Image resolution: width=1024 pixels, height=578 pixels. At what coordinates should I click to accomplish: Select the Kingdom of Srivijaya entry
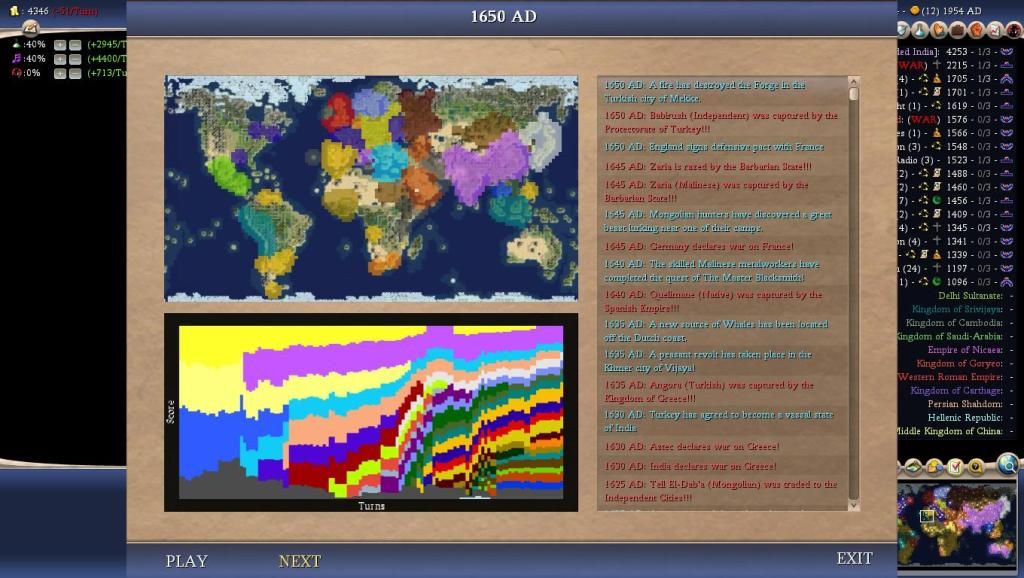click(x=957, y=309)
